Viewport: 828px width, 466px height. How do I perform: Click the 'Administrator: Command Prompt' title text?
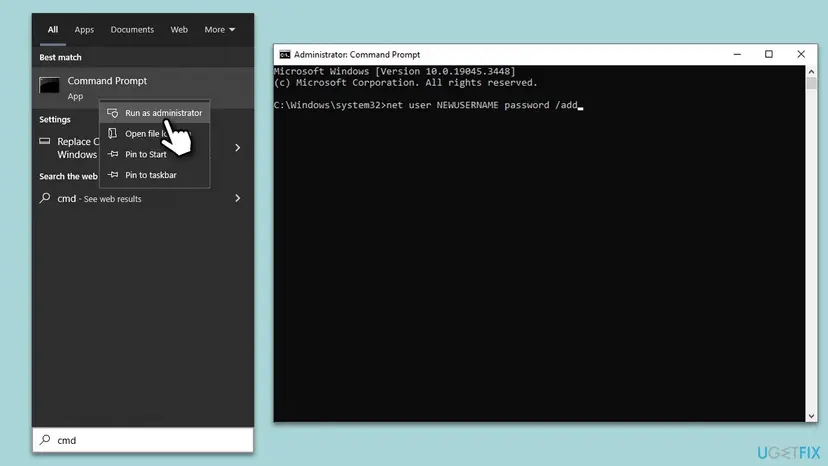(357, 54)
